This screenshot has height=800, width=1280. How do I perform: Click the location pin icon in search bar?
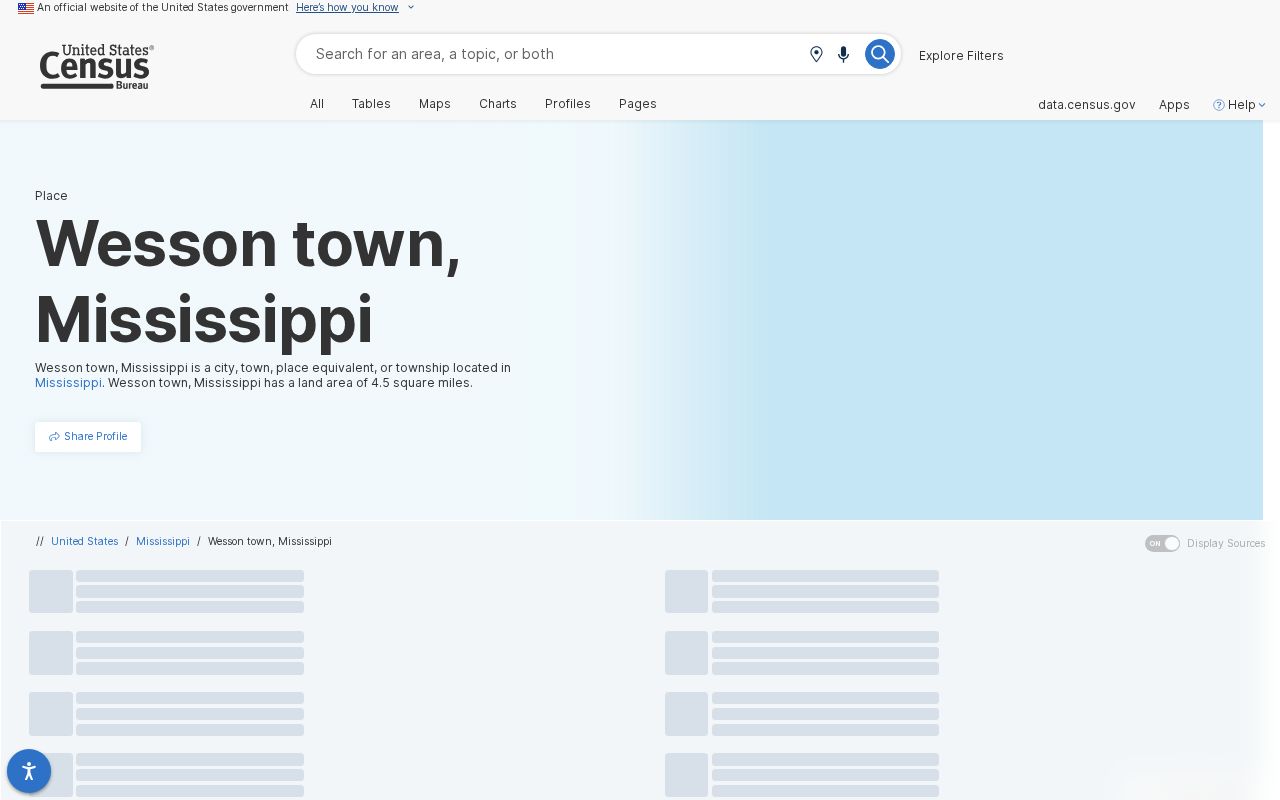[x=816, y=54]
